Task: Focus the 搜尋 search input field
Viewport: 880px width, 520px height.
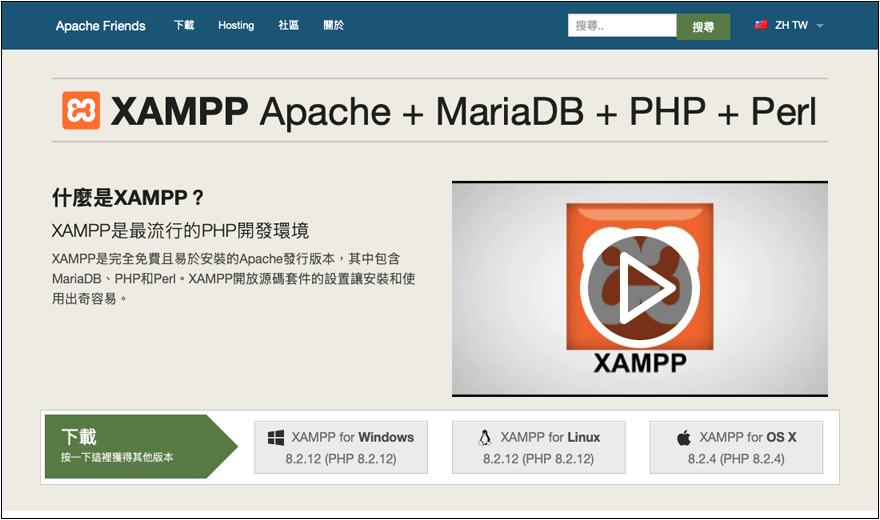Action: [x=622, y=26]
